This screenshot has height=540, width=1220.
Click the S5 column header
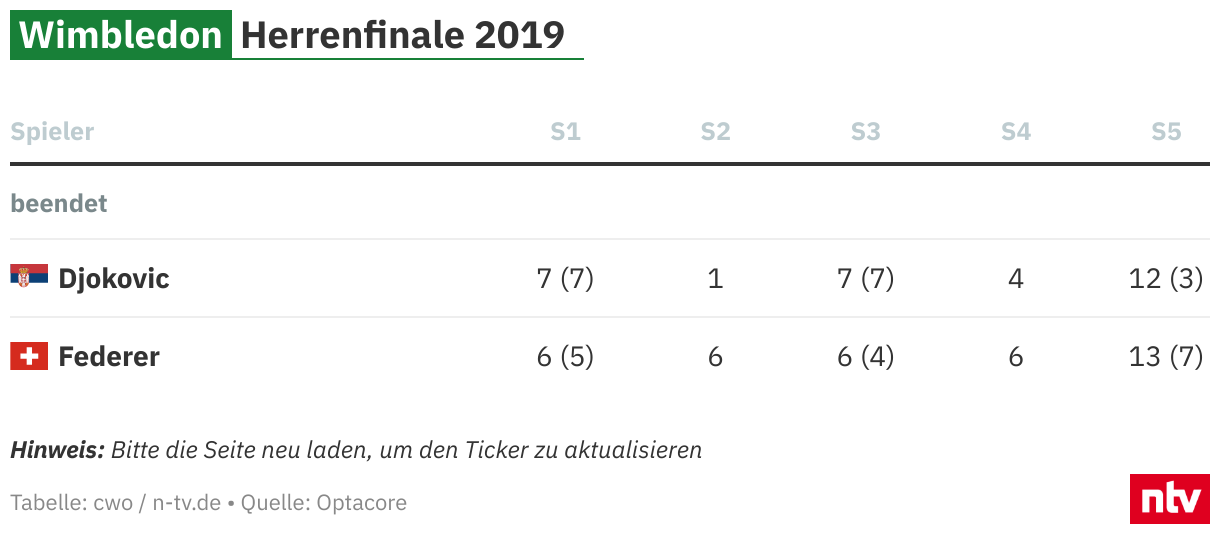pos(1166,131)
